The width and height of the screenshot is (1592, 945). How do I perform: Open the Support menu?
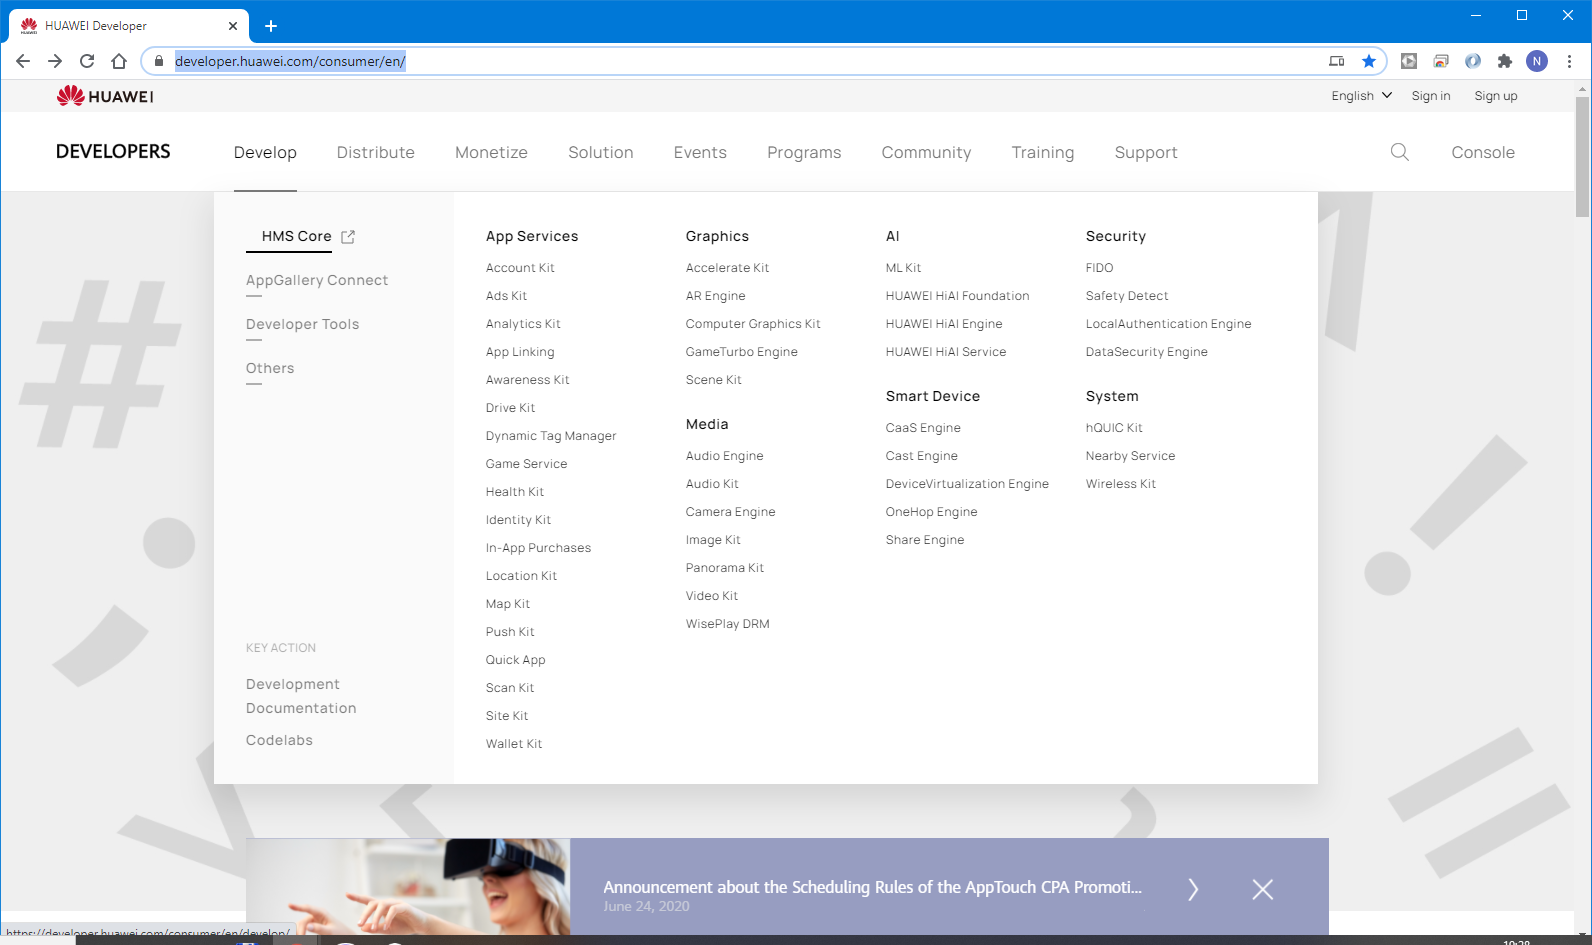pyautogui.click(x=1146, y=152)
